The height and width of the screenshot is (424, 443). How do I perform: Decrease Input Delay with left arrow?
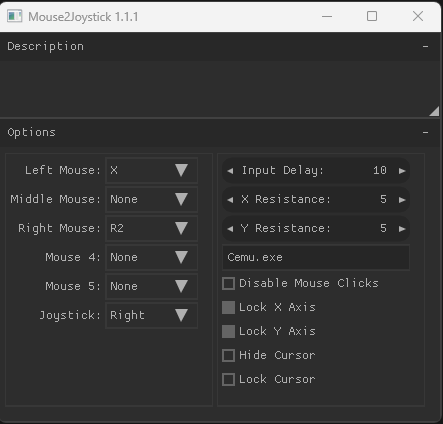(x=230, y=171)
